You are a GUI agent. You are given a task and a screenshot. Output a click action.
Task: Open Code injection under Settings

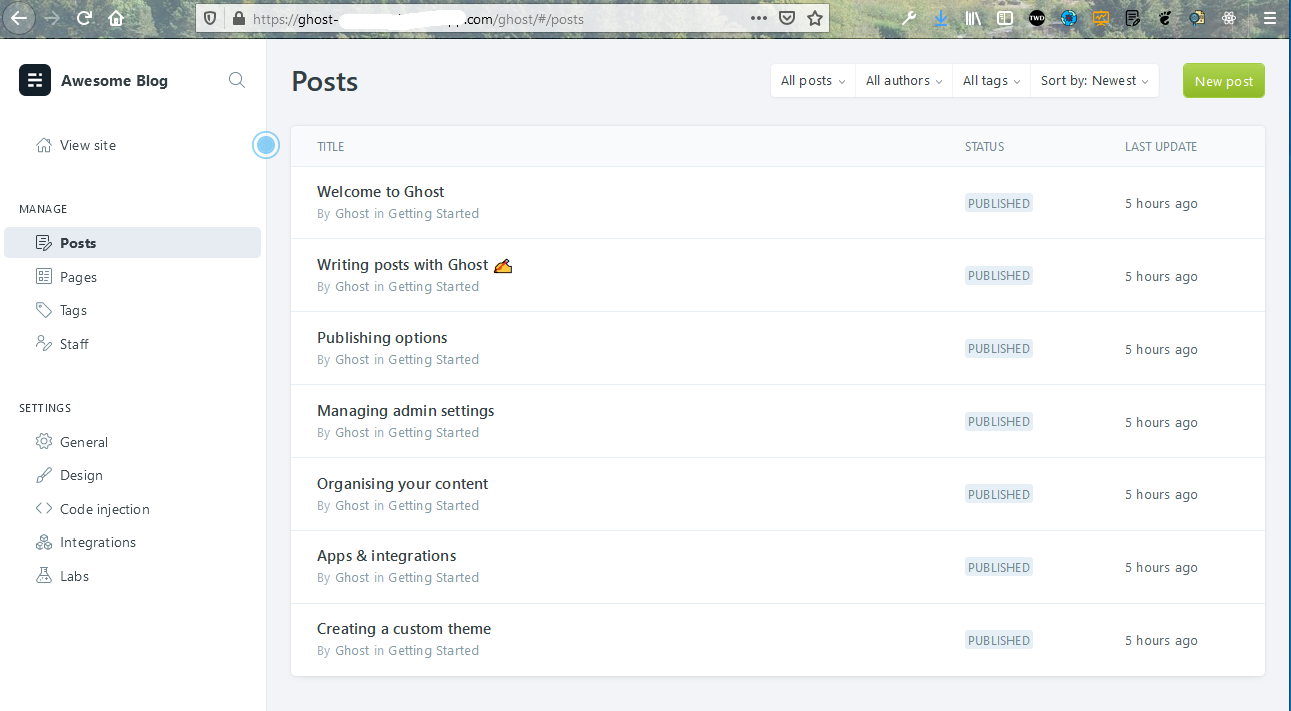tap(132, 509)
